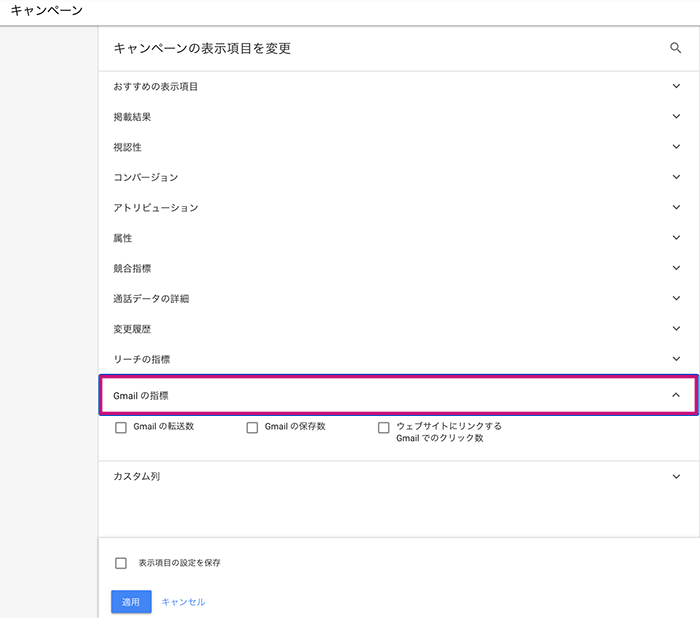Expand おすすめの表示項目 section chevron
700x618 pixels.
click(676, 86)
